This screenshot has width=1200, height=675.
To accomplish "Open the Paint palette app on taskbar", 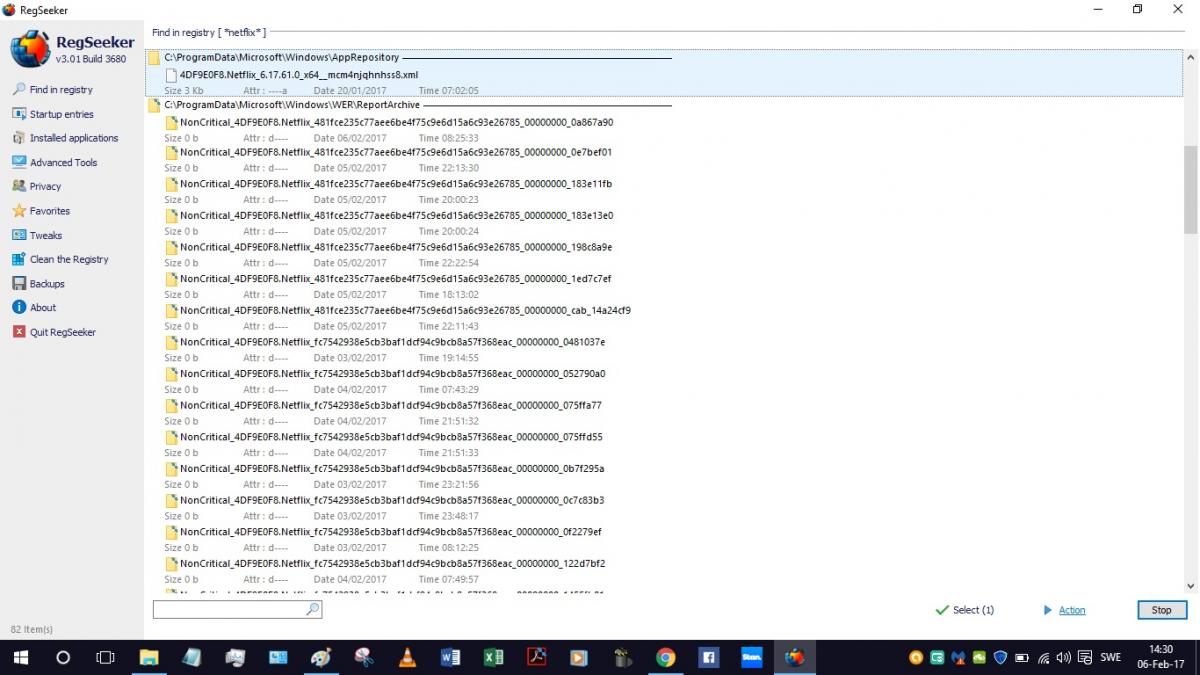I will pyautogui.click(x=320, y=657).
